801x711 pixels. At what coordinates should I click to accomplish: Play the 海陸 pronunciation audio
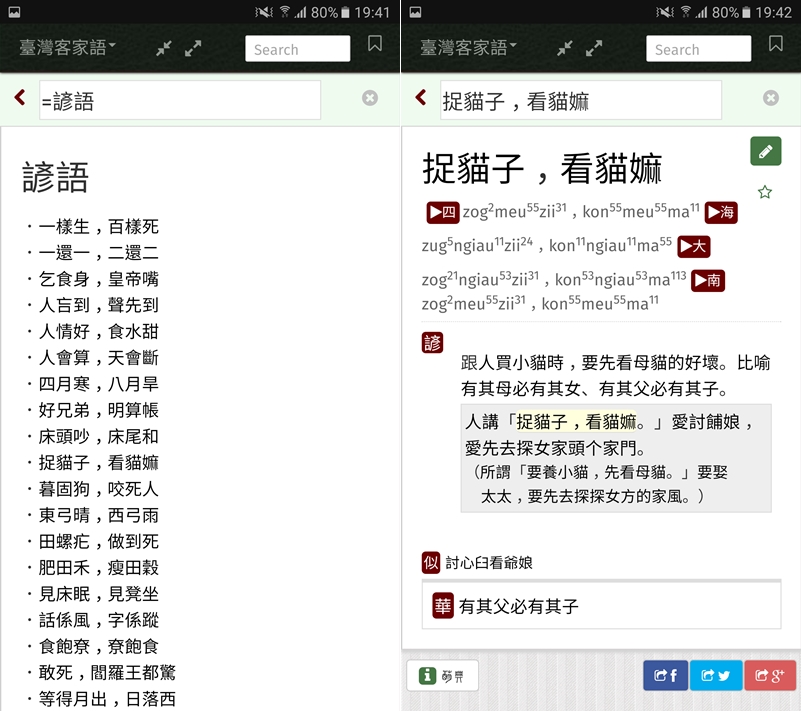point(720,212)
